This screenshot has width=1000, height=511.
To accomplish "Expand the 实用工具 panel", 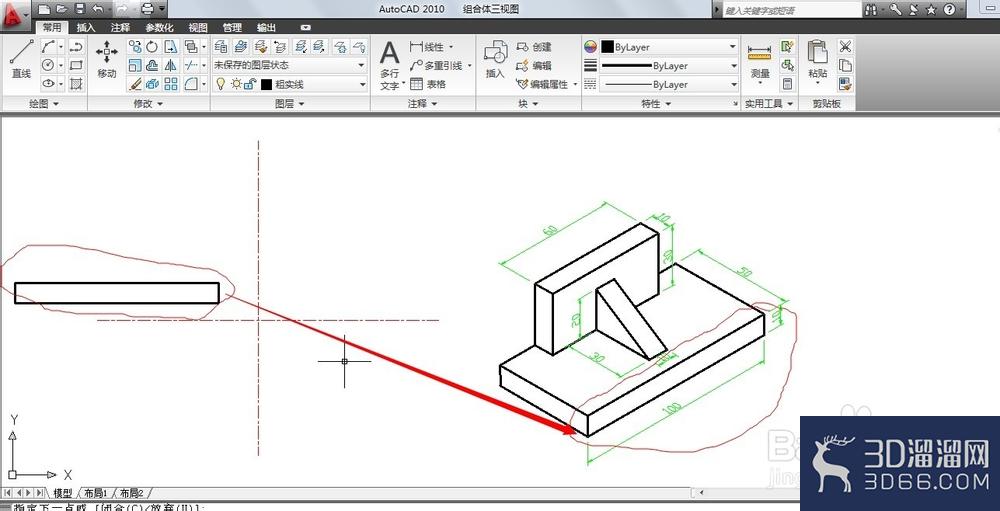I will [x=769, y=103].
